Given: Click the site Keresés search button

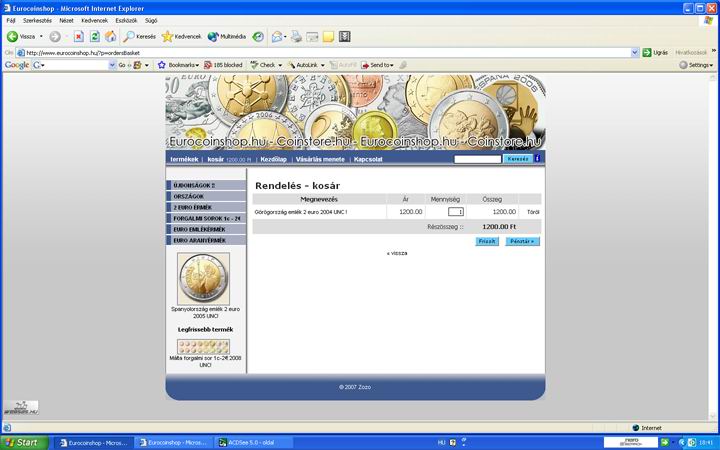Looking at the screenshot, I should tap(518, 158).
